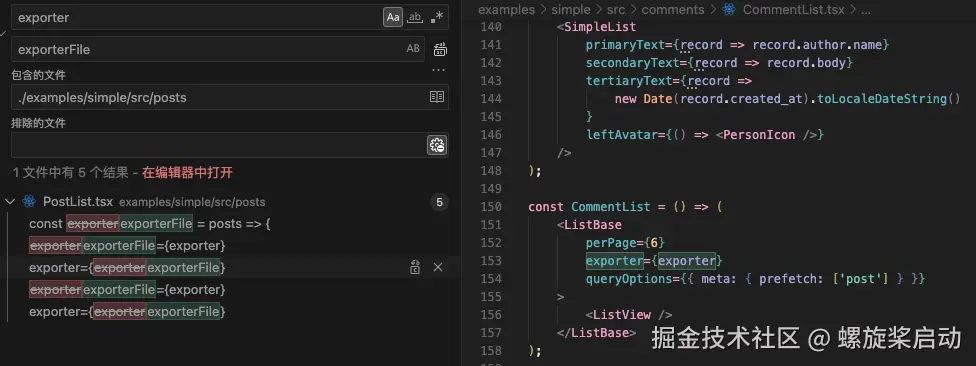Image resolution: width=976 pixels, height=366 pixels.
Task: Click simple breadcrumb segment
Action: [x=571, y=9]
